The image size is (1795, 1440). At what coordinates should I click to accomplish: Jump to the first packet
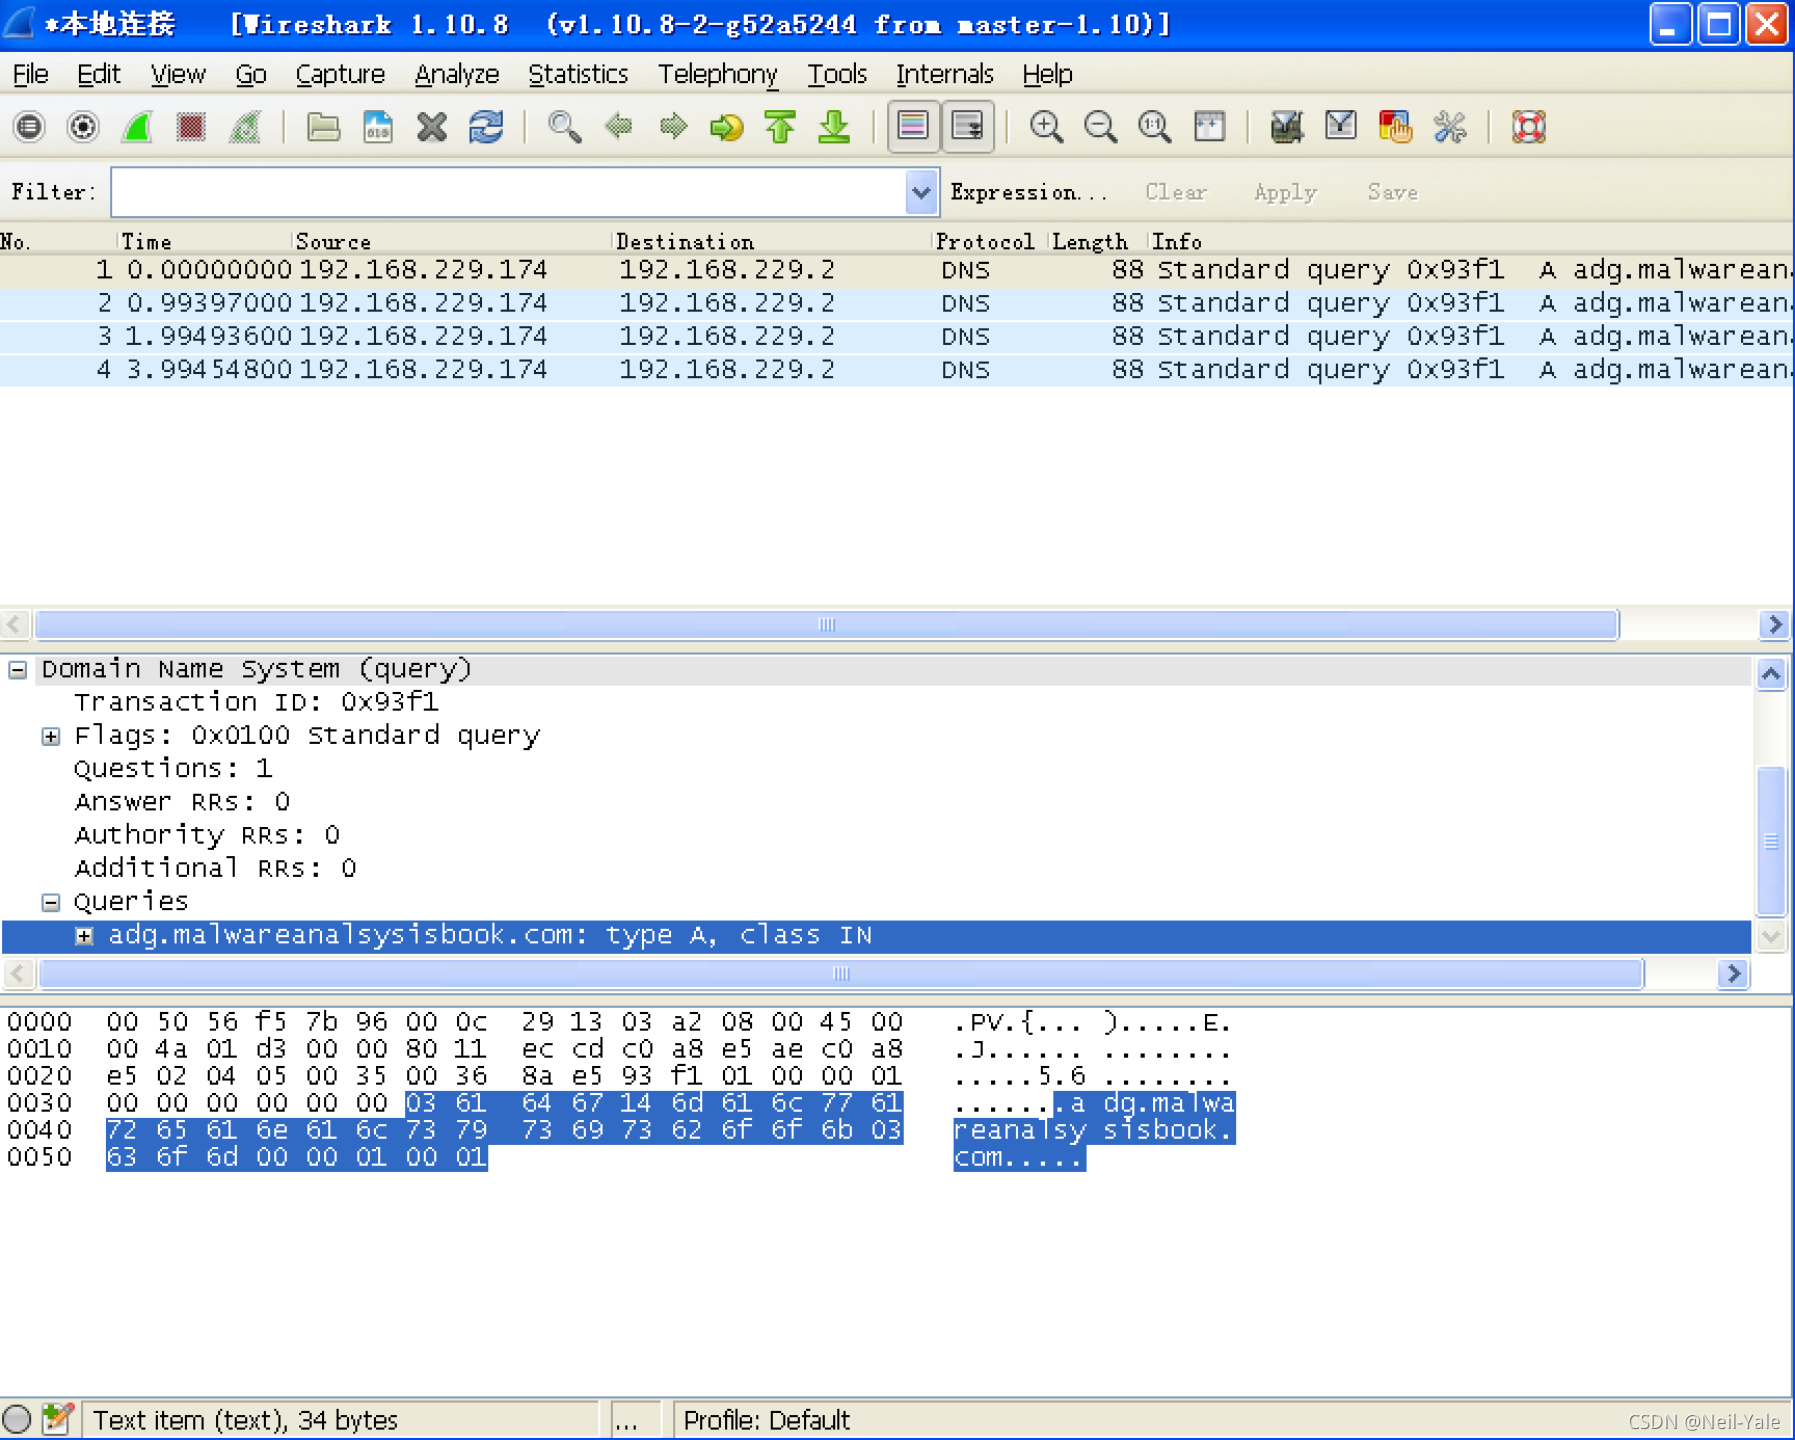tap(780, 127)
